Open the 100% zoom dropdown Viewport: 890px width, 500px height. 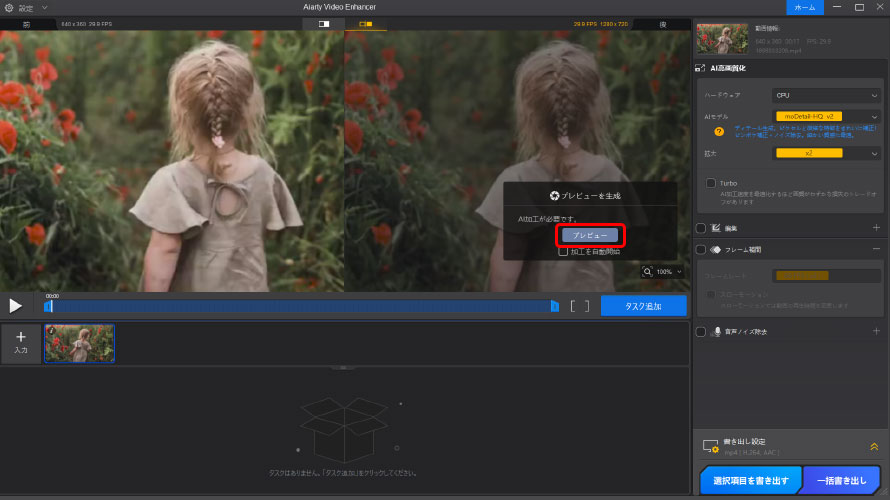(x=669, y=272)
